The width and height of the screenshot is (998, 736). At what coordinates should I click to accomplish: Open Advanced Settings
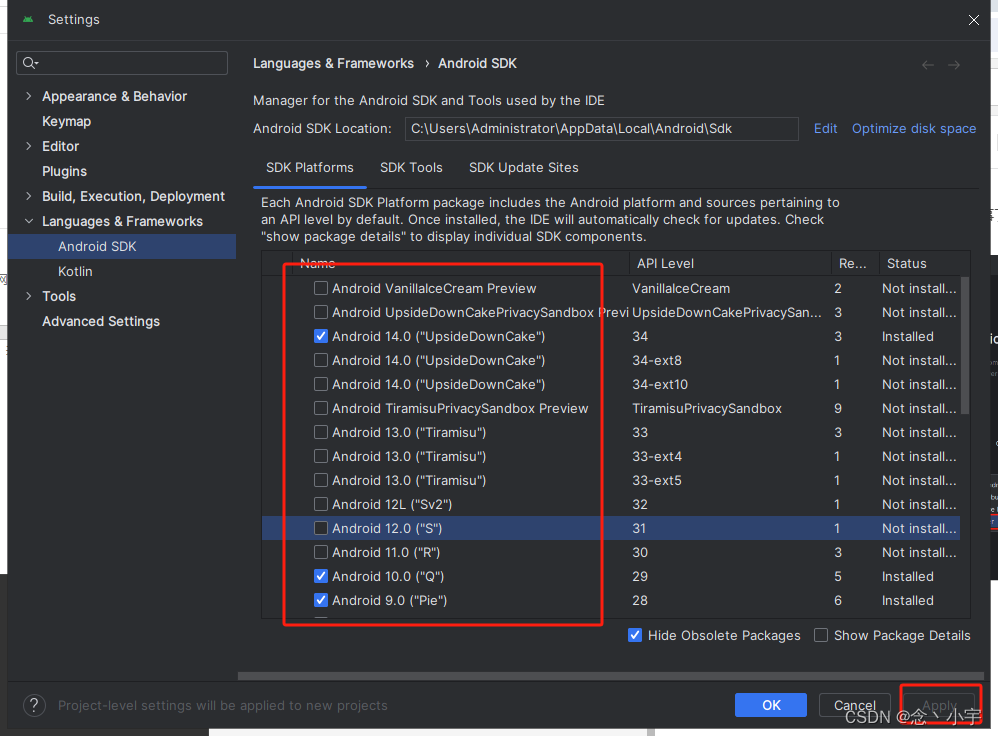tap(101, 322)
